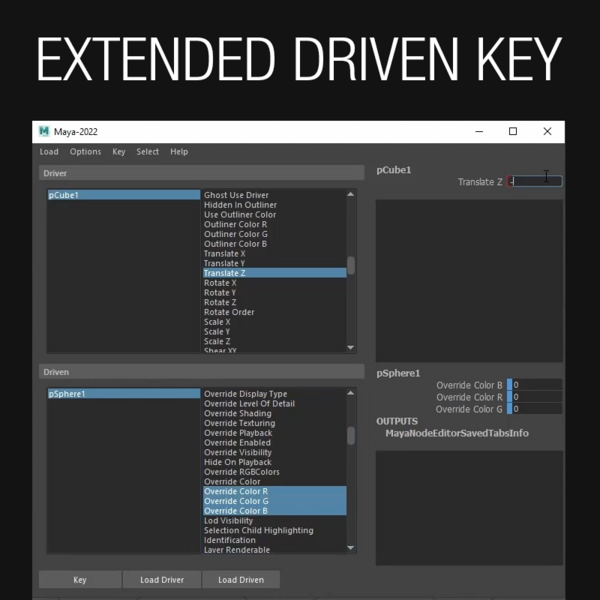The width and height of the screenshot is (600, 600).
Task: Click the Load Driver button
Action: click(162, 579)
